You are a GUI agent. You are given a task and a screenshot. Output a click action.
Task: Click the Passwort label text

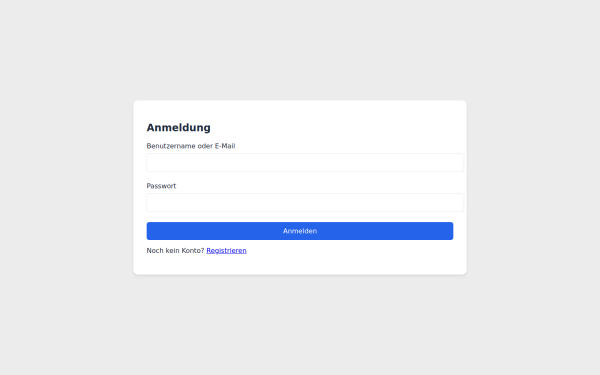pos(161,186)
